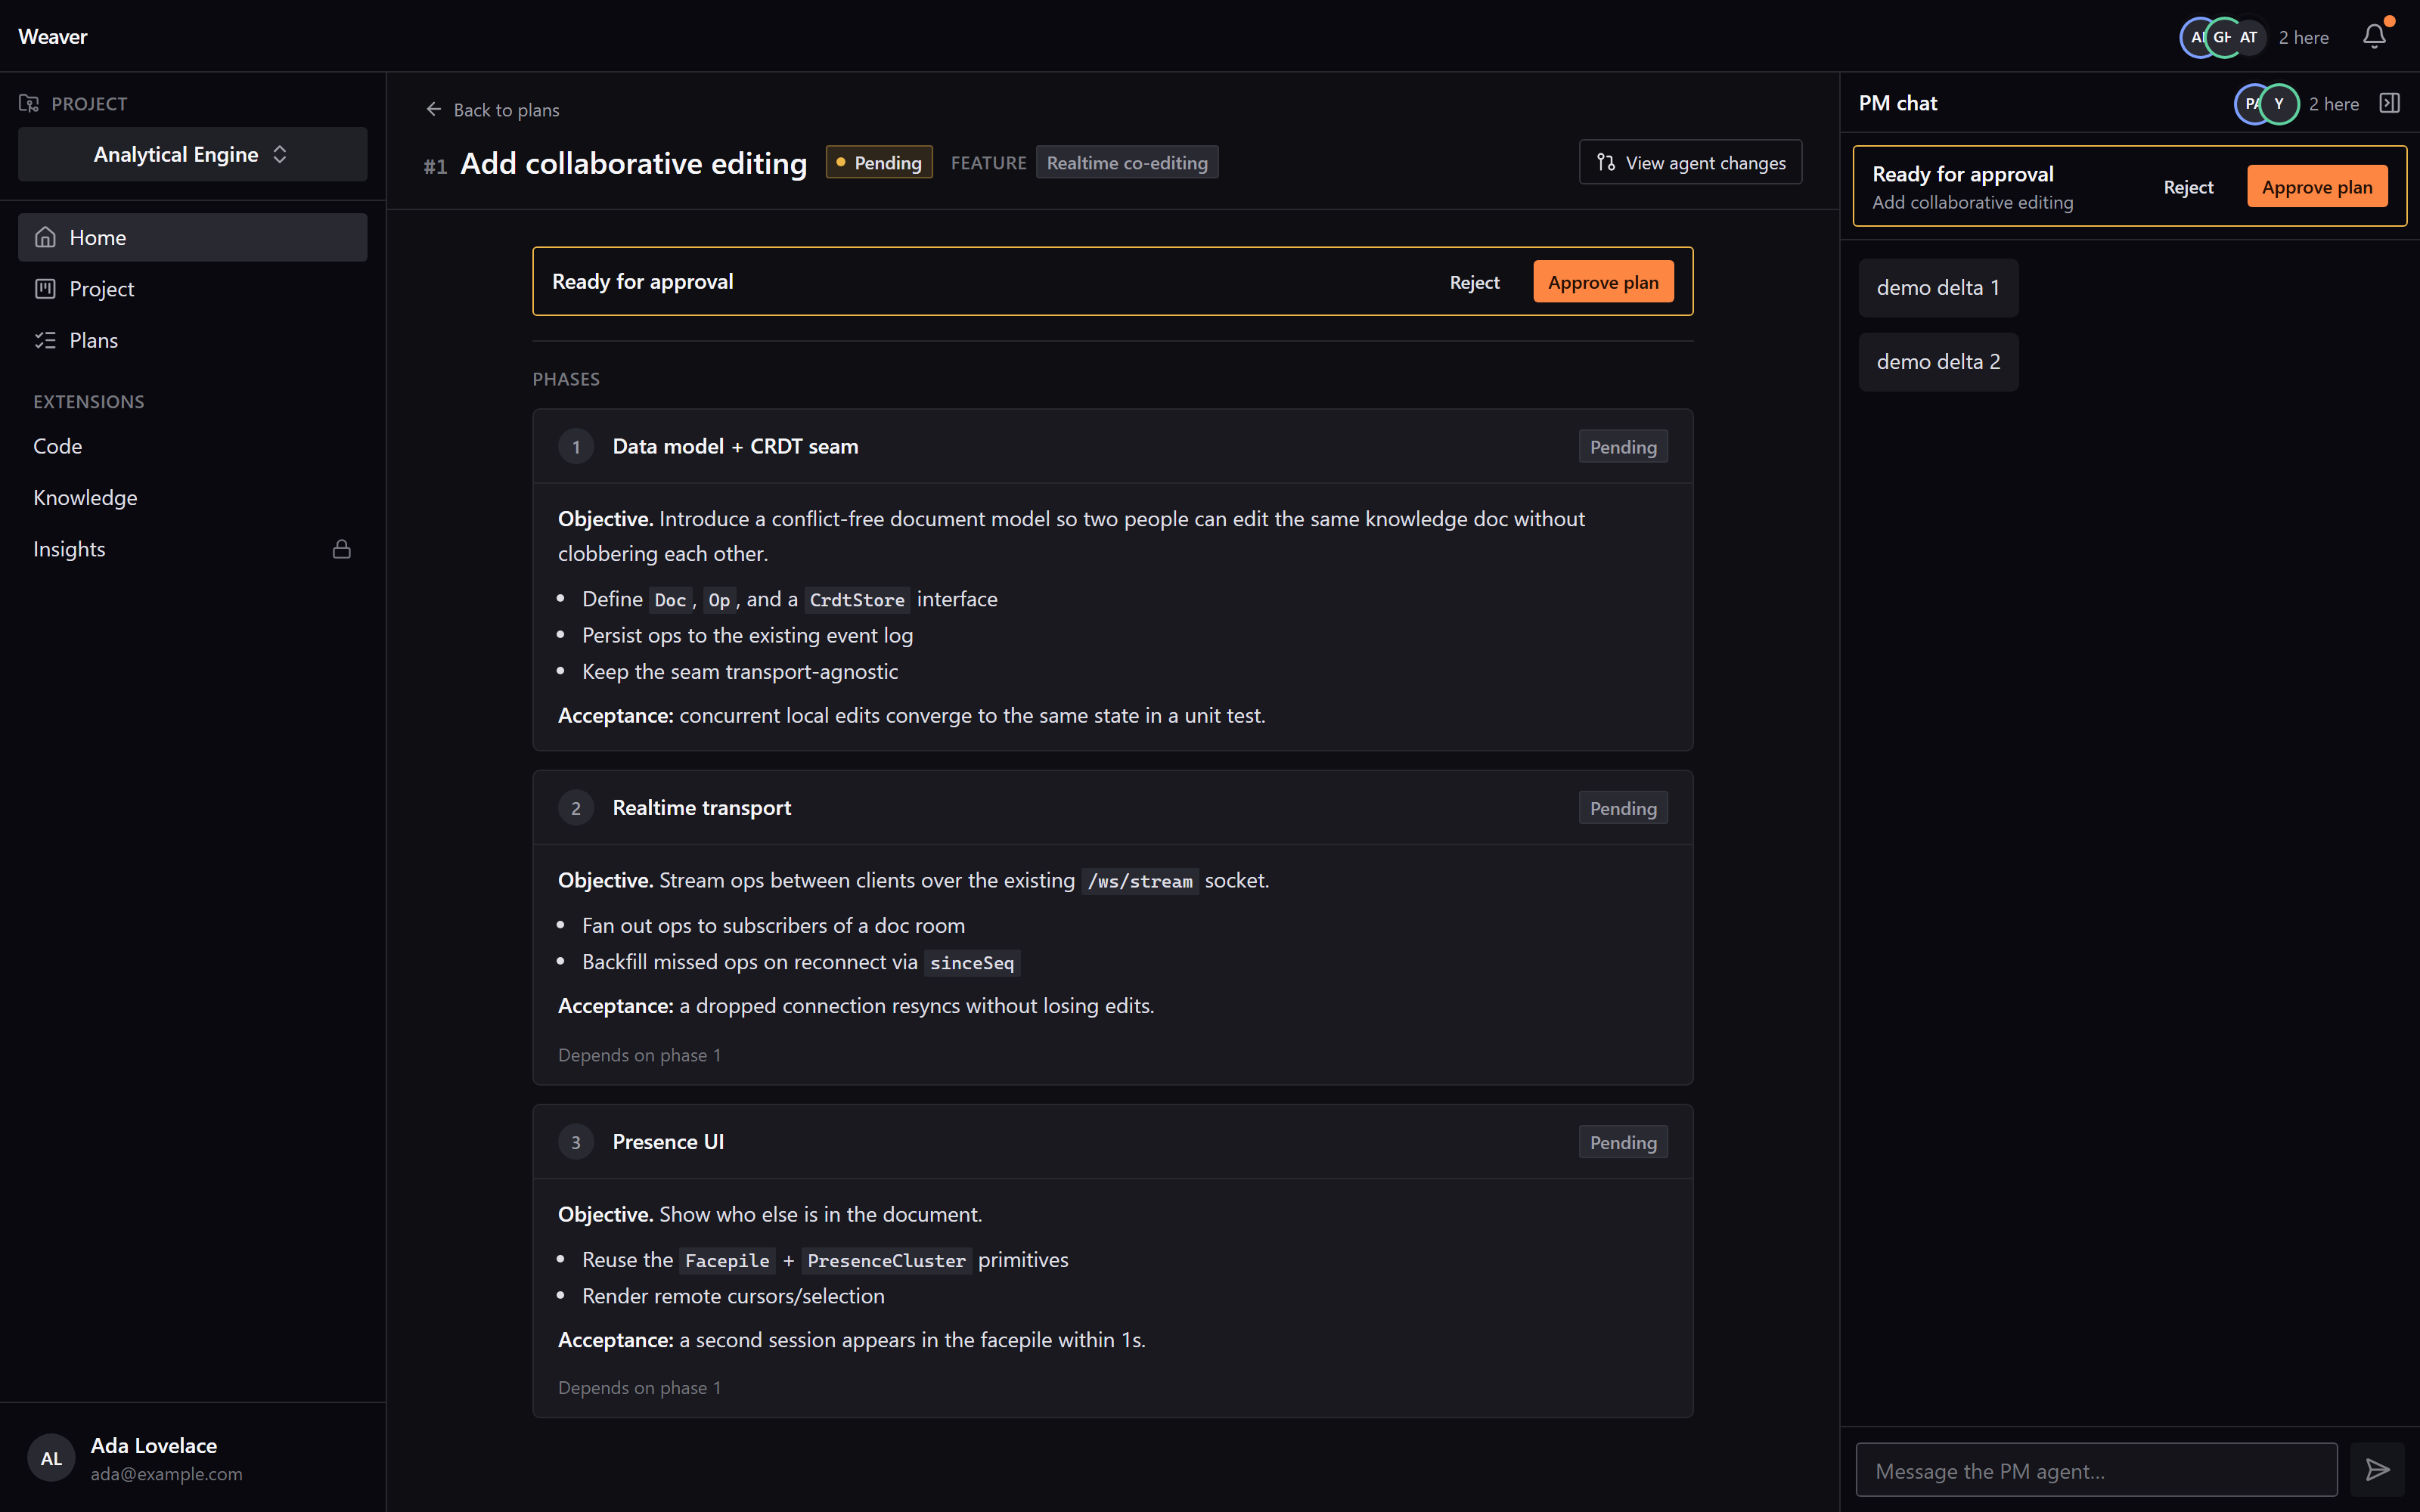The width and height of the screenshot is (2420, 1512).
Task: Approve plan in main approval banner
Action: (x=1603, y=282)
